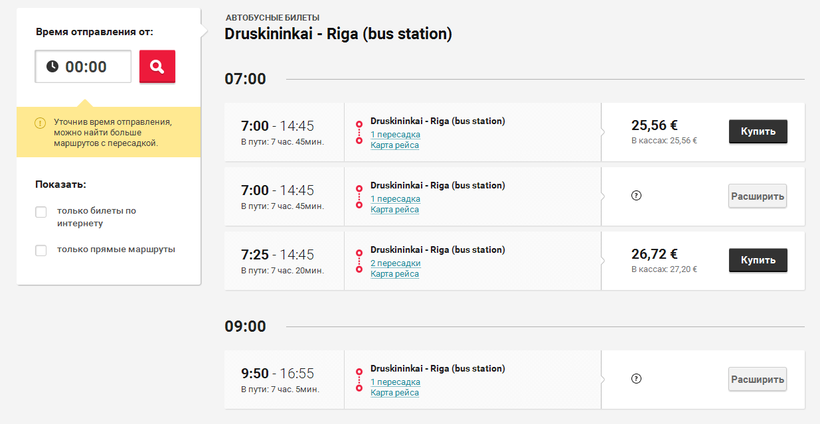820x424 pixels.
Task: Click the clock icon in time field
Action: (x=52, y=67)
